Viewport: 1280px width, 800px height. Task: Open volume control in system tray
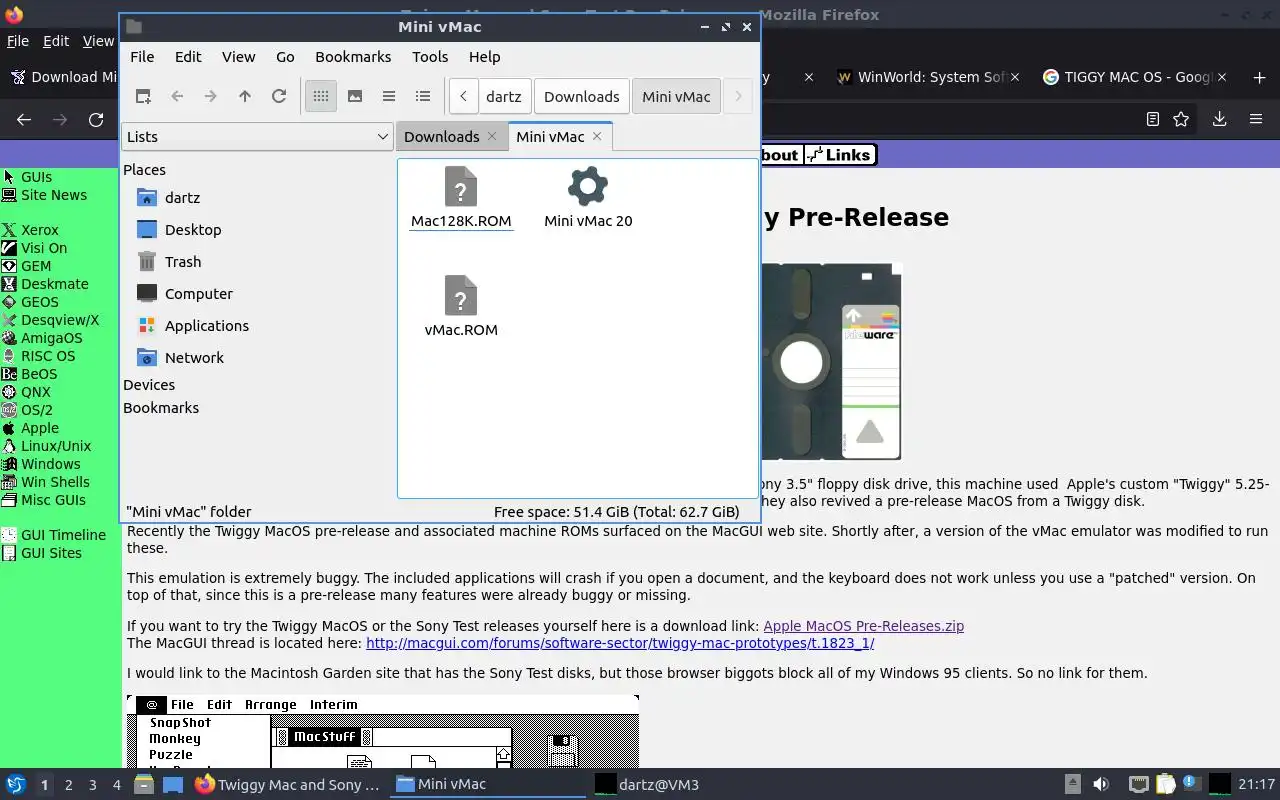pyautogui.click(x=1101, y=784)
